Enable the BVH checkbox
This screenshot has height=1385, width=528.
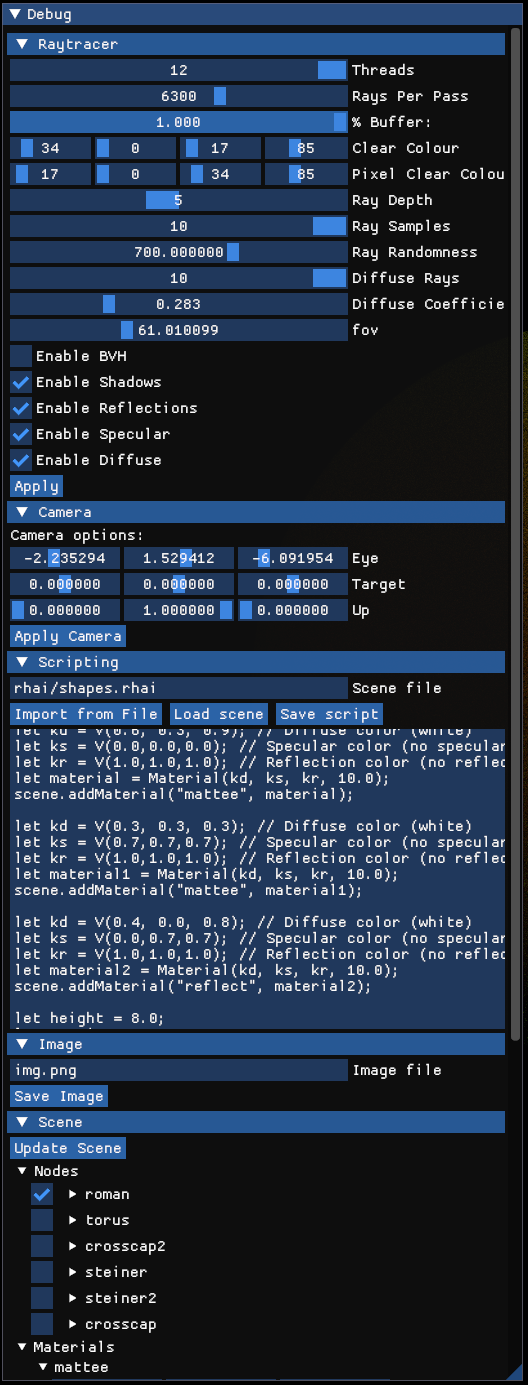click(21, 356)
